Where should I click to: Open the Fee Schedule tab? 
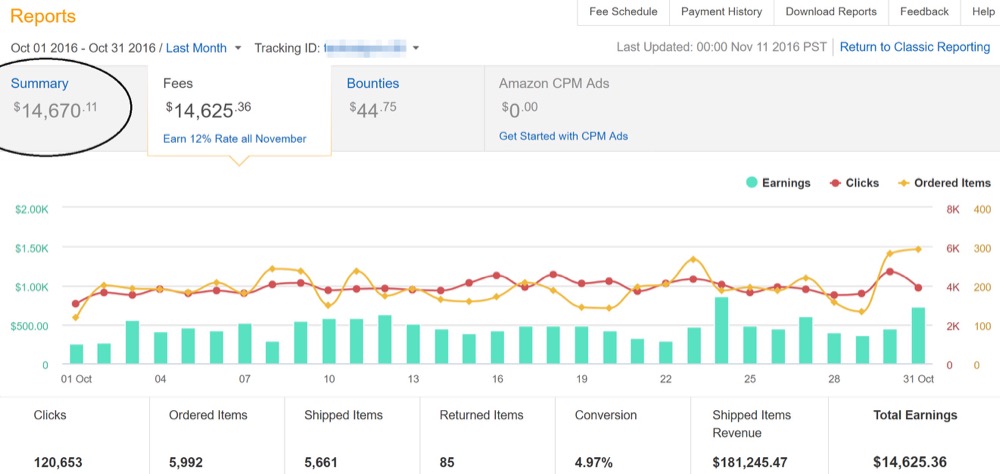[x=623, y=12]
